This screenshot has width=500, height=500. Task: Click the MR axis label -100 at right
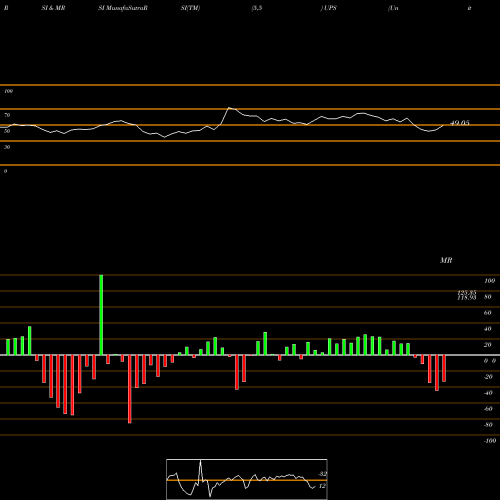point(489,441)
